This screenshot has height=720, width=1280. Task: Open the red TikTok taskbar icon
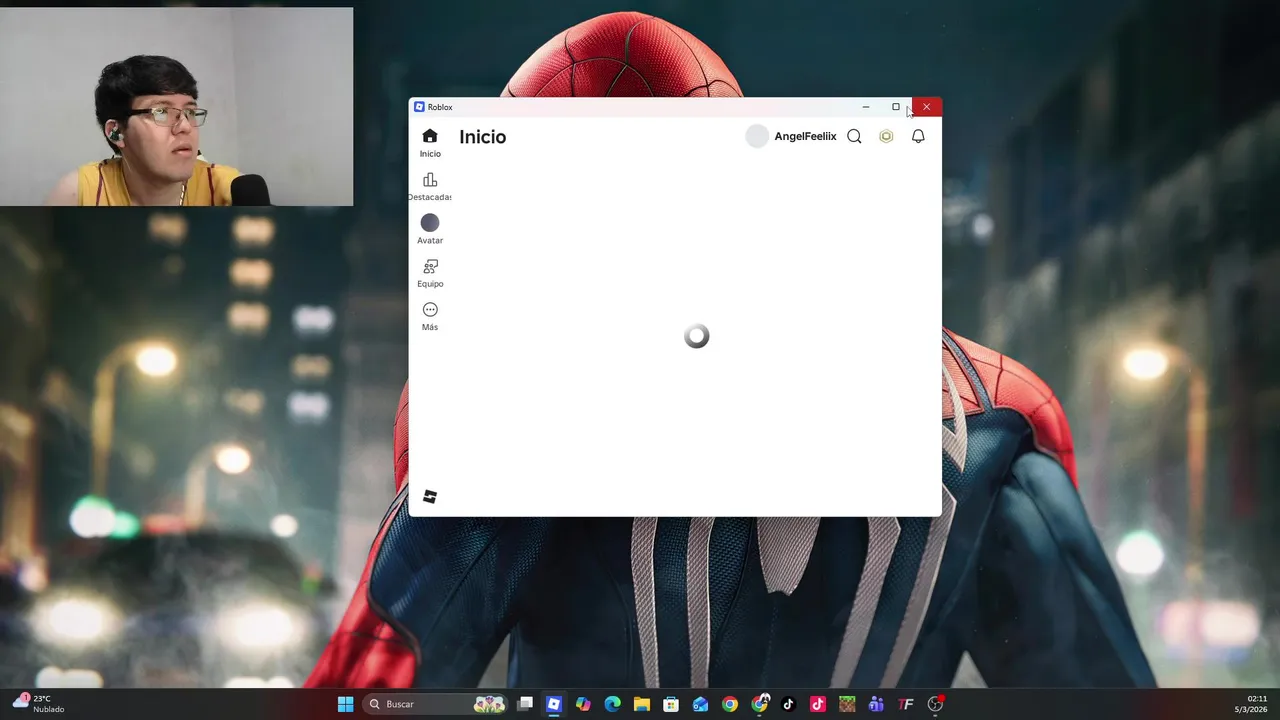[x=818, y=704]
